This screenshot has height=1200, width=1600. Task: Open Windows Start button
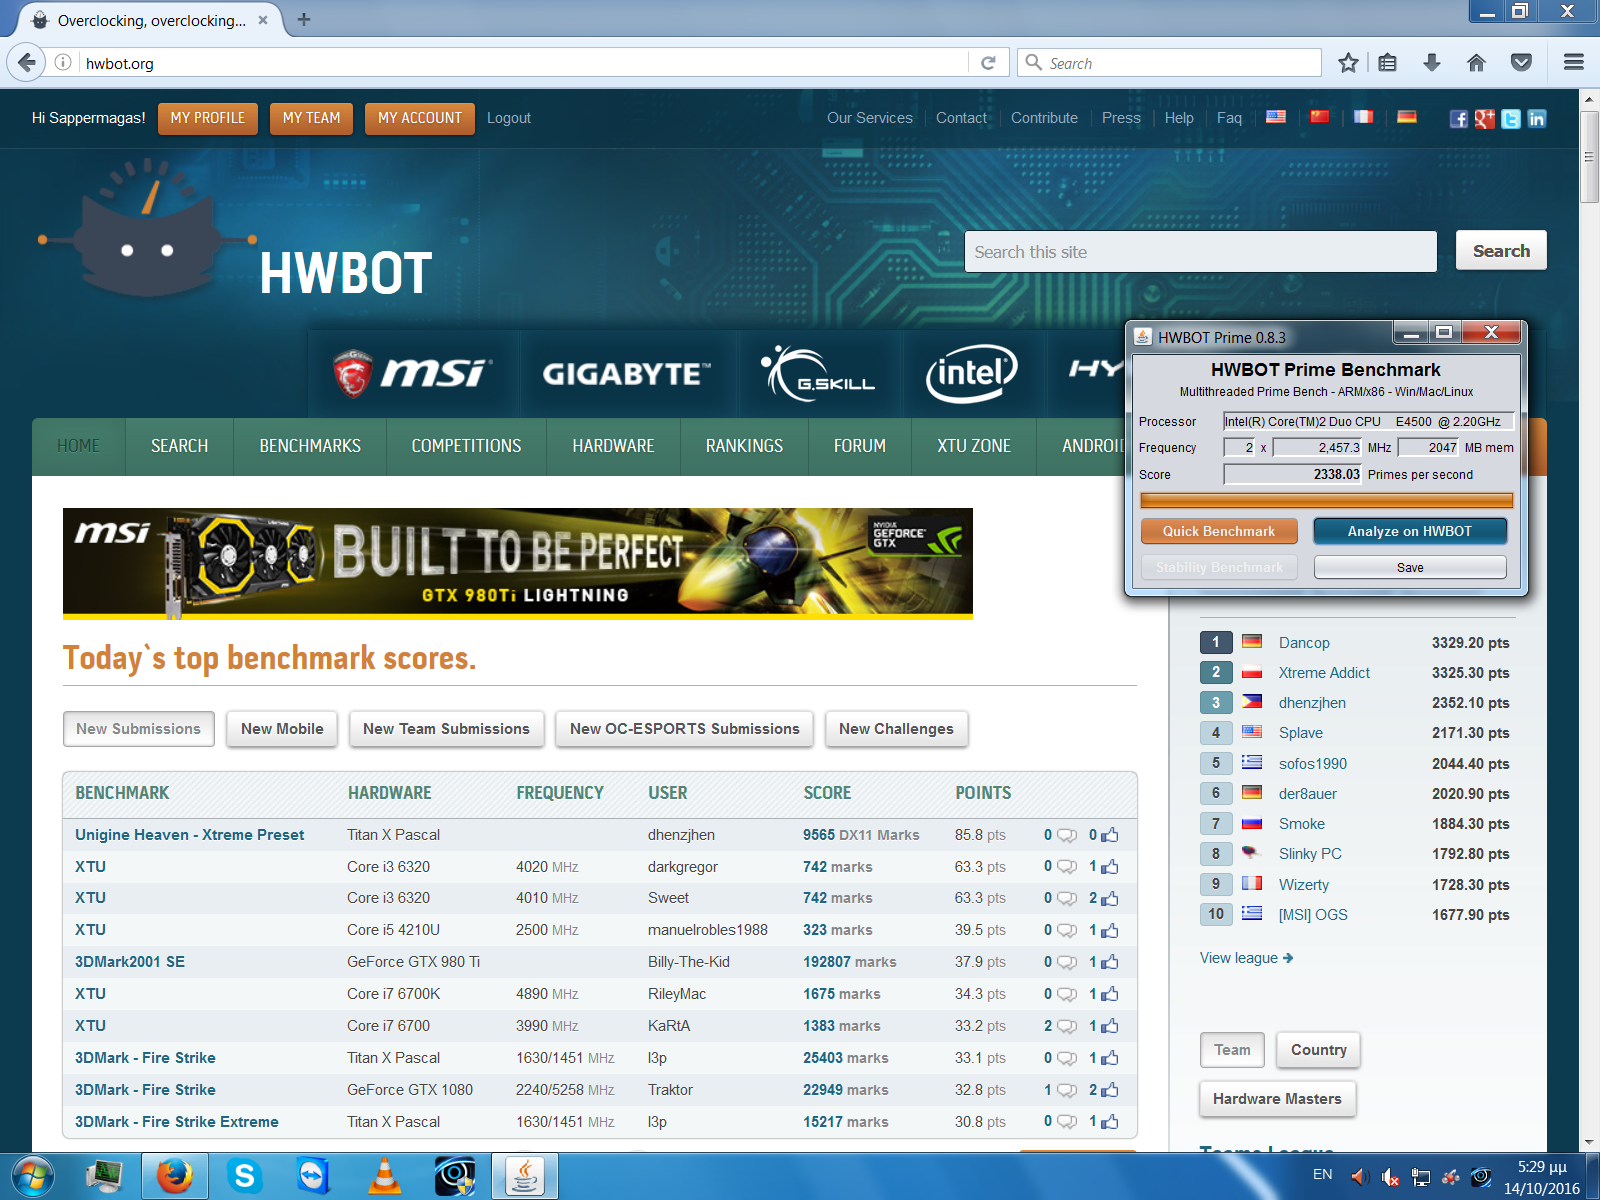(33, 1176)
